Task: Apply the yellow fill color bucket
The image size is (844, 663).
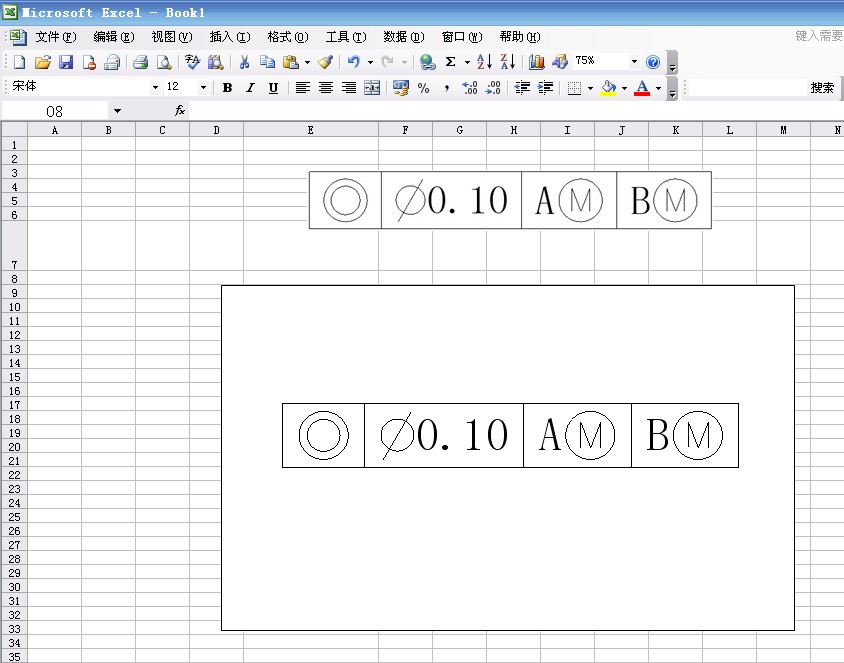Action: pos(608,88)
